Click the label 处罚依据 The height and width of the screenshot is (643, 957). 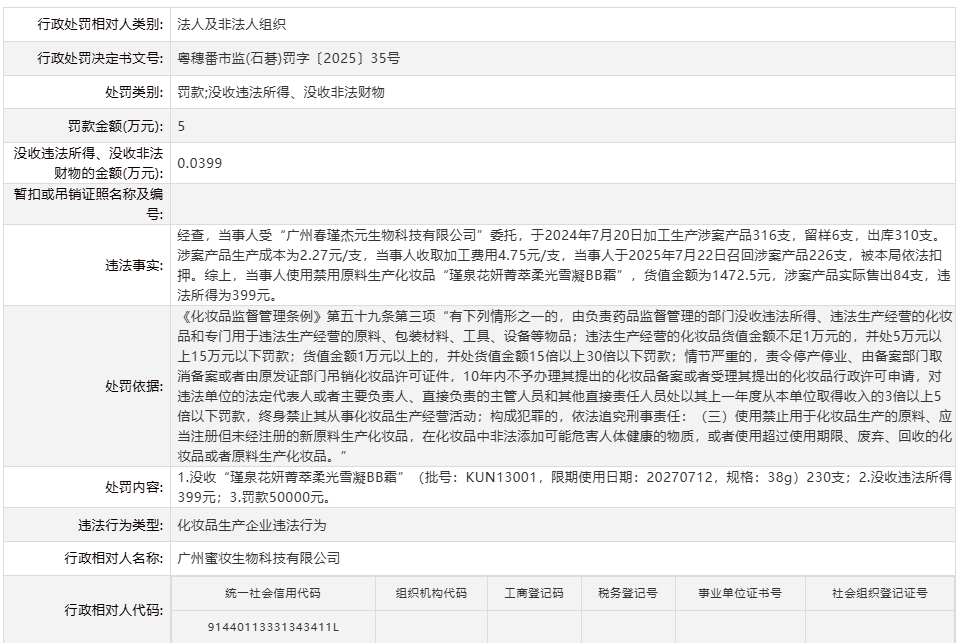[134, 386]
